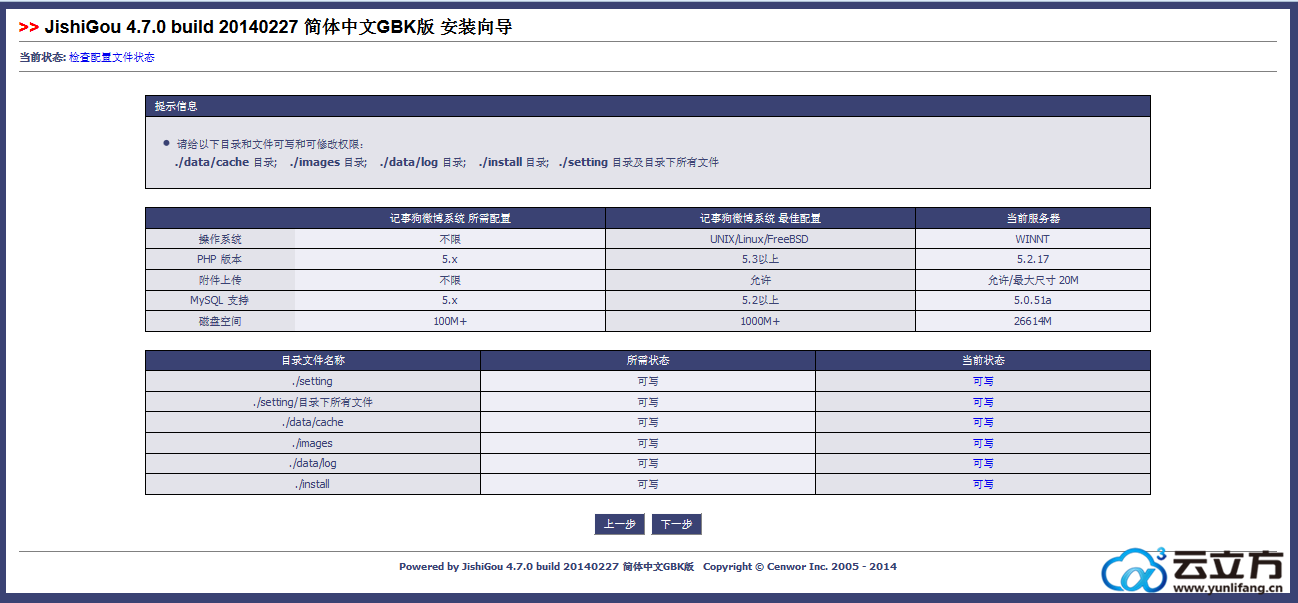This screenshot has height=603, width=1298.
Task: Click ./setting 目录及目录下所有文件 hint text
Action: pos(639,162)
